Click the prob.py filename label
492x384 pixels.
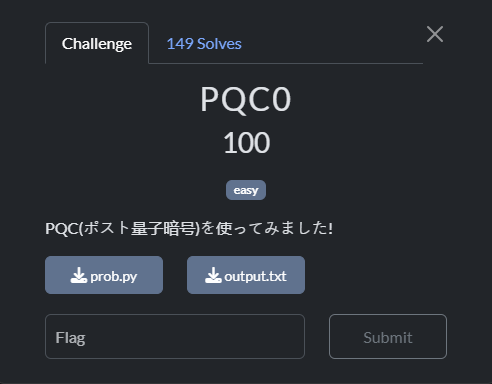point(114,276)
